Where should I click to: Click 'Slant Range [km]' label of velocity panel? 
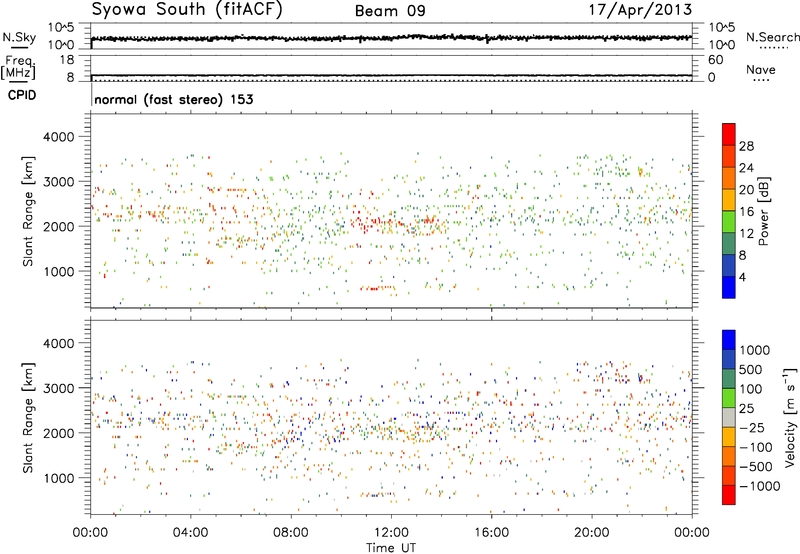[x=28, y=418]
